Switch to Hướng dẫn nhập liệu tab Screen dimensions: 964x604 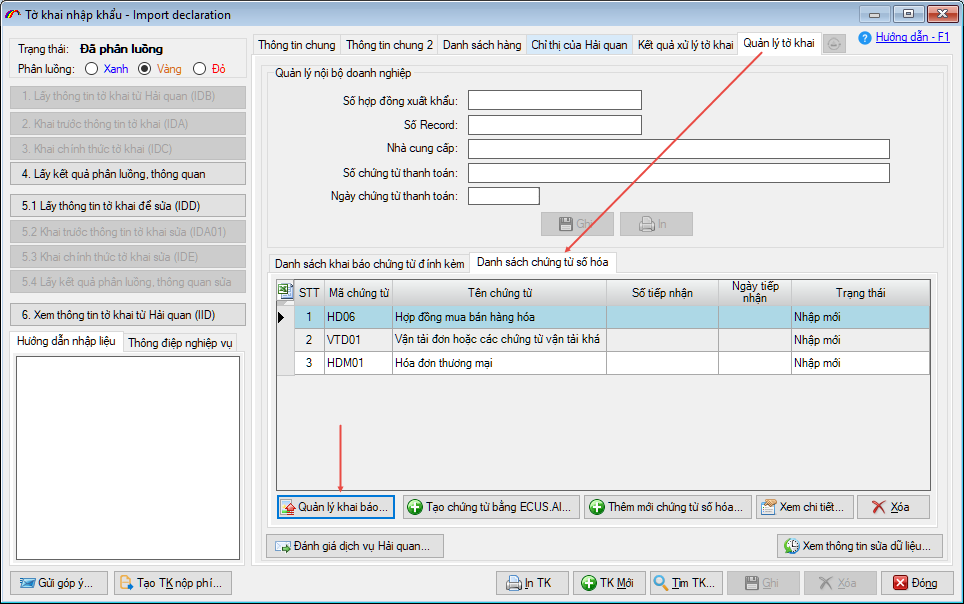tap(66, 341)
